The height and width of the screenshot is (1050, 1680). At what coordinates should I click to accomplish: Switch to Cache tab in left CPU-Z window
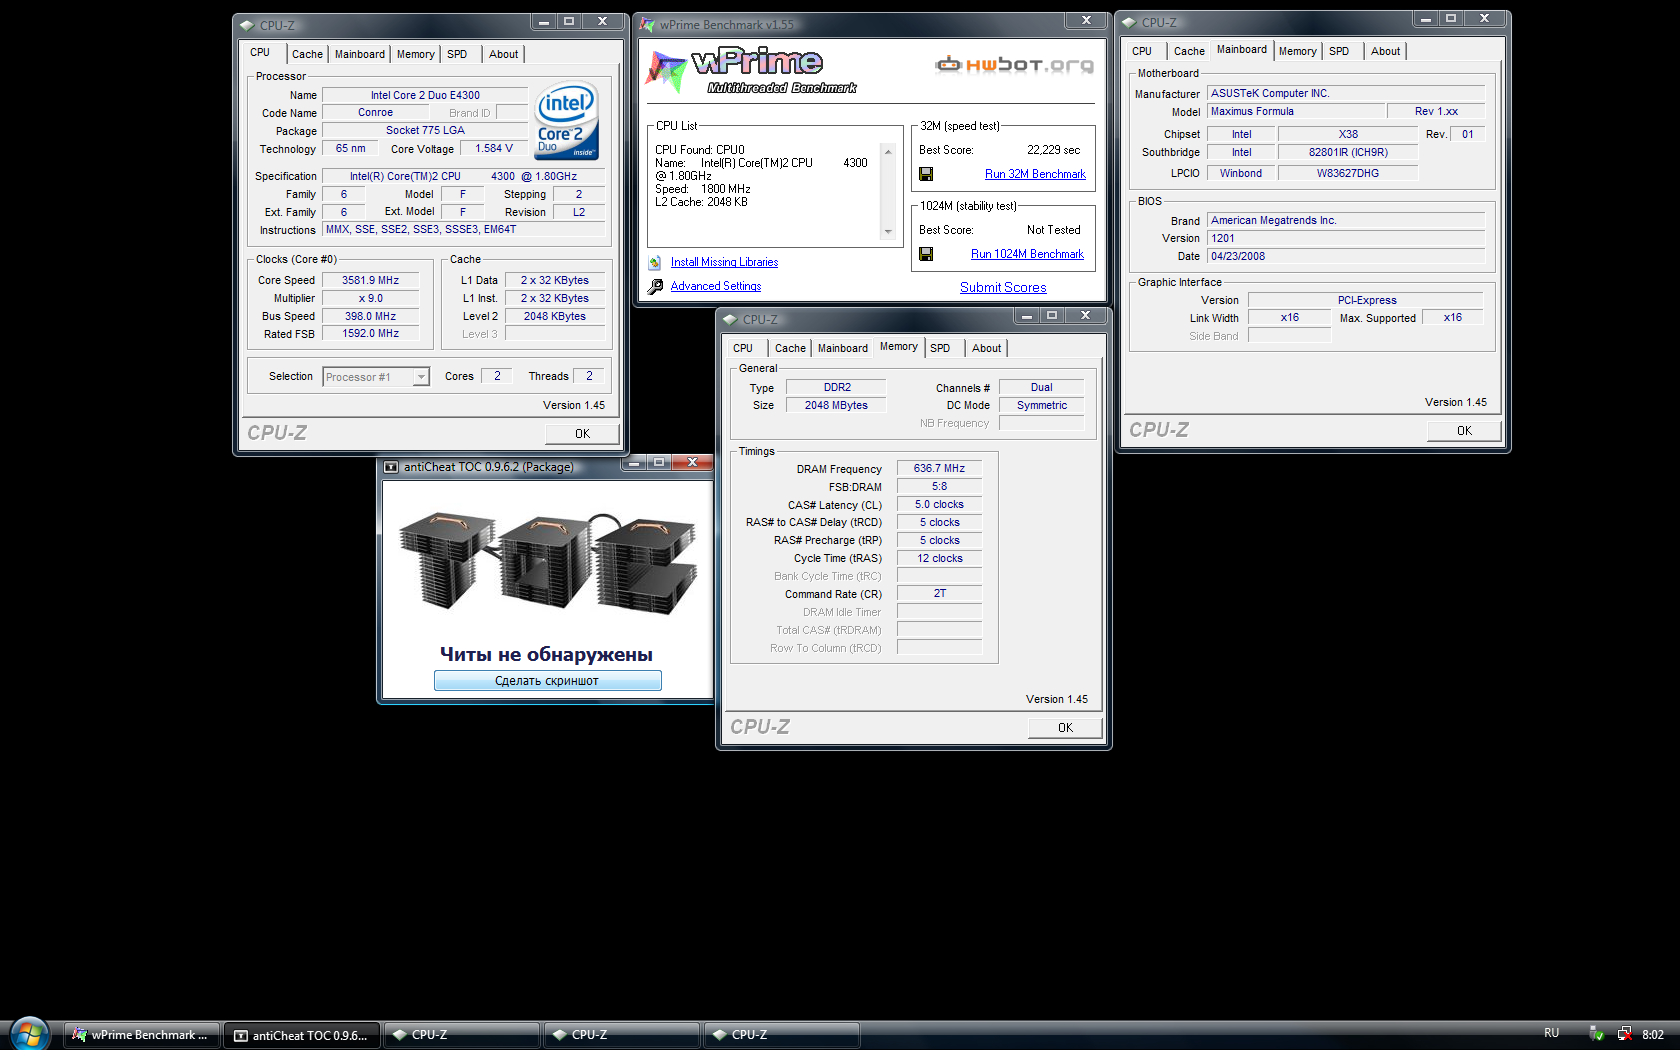pyautogui.click(x=307, y=54)
